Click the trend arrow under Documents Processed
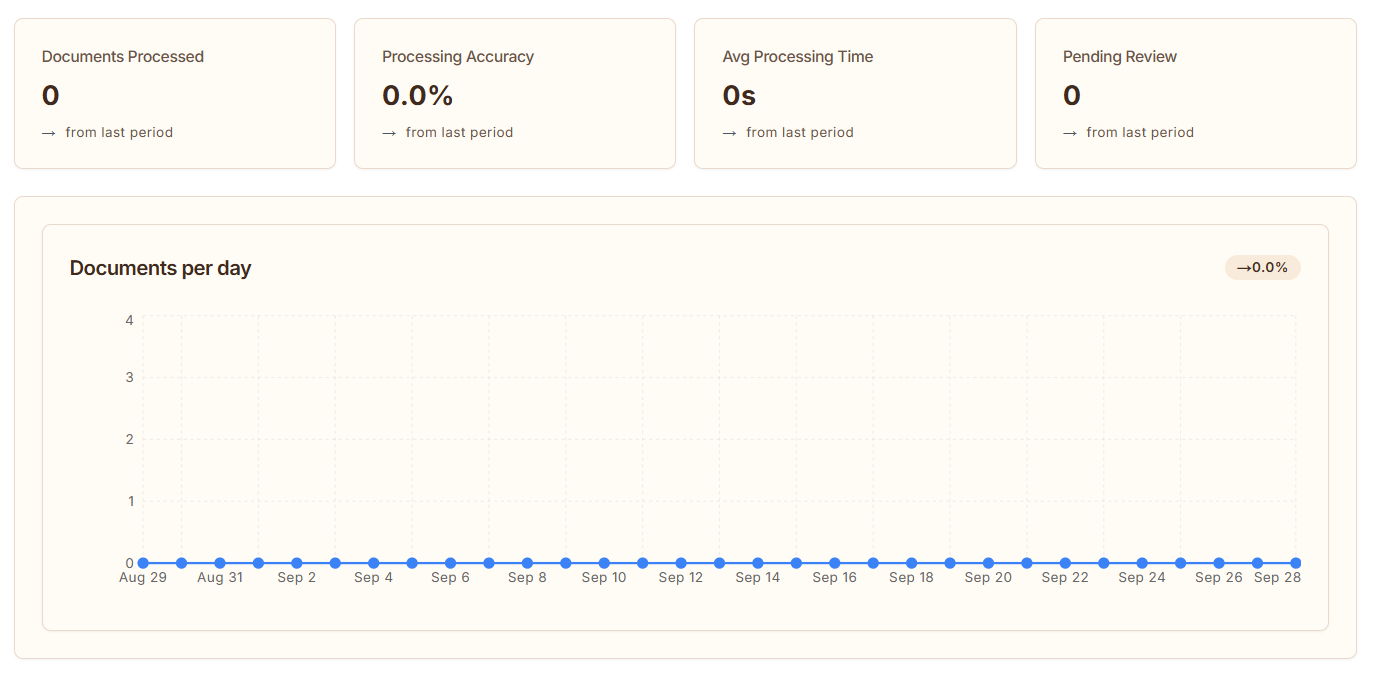 [48, 133]
